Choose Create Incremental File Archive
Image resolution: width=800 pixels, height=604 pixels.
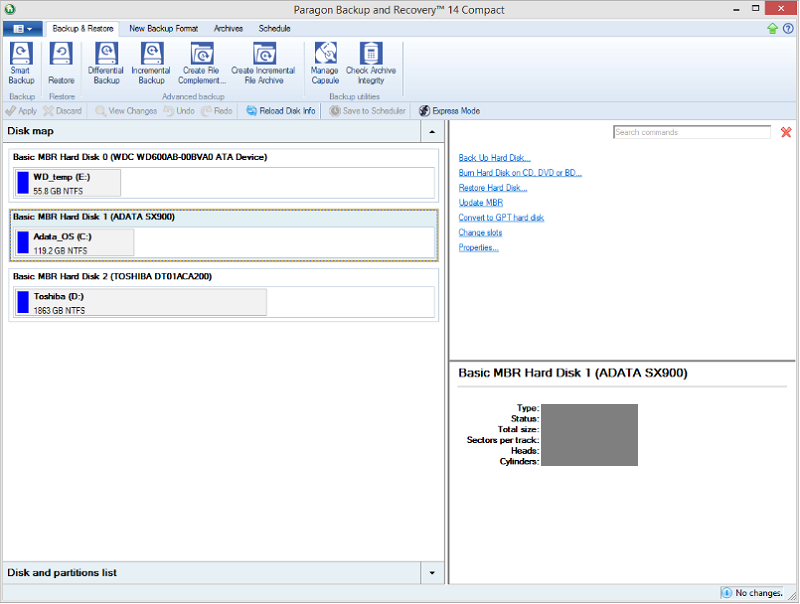tap(263, 63)
